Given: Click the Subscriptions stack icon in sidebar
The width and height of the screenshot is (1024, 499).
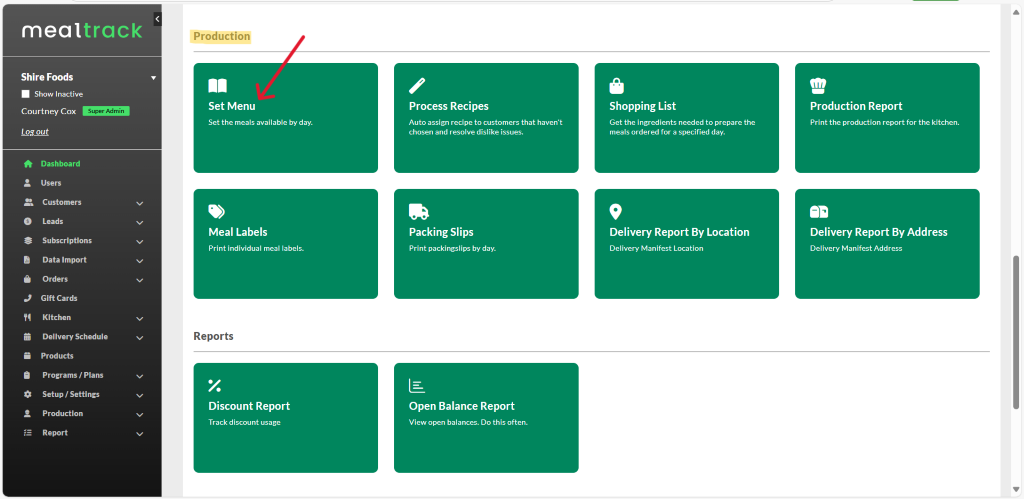Looking at the screenshot, I should (x=27, y=240).
